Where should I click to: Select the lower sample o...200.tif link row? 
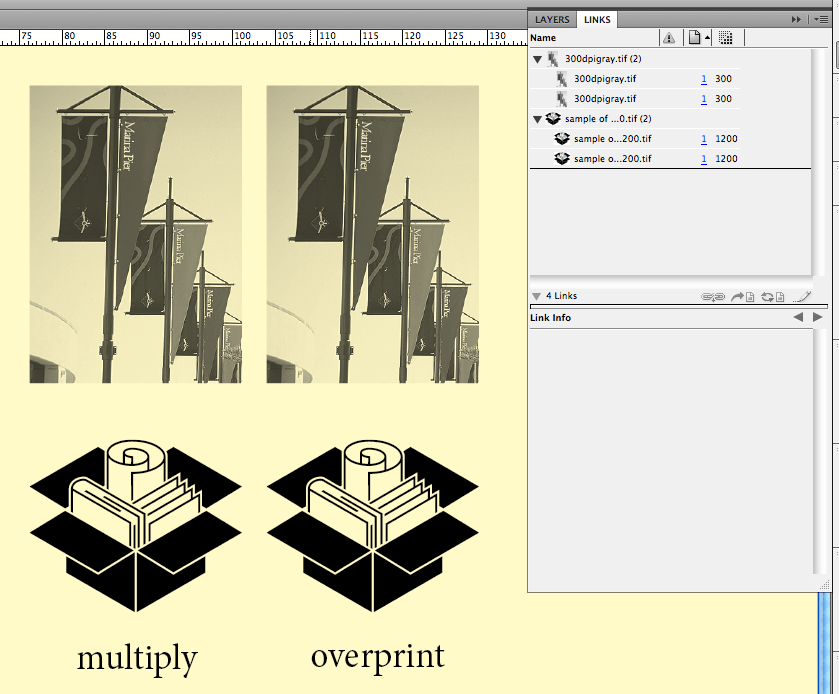pos(635,158)
